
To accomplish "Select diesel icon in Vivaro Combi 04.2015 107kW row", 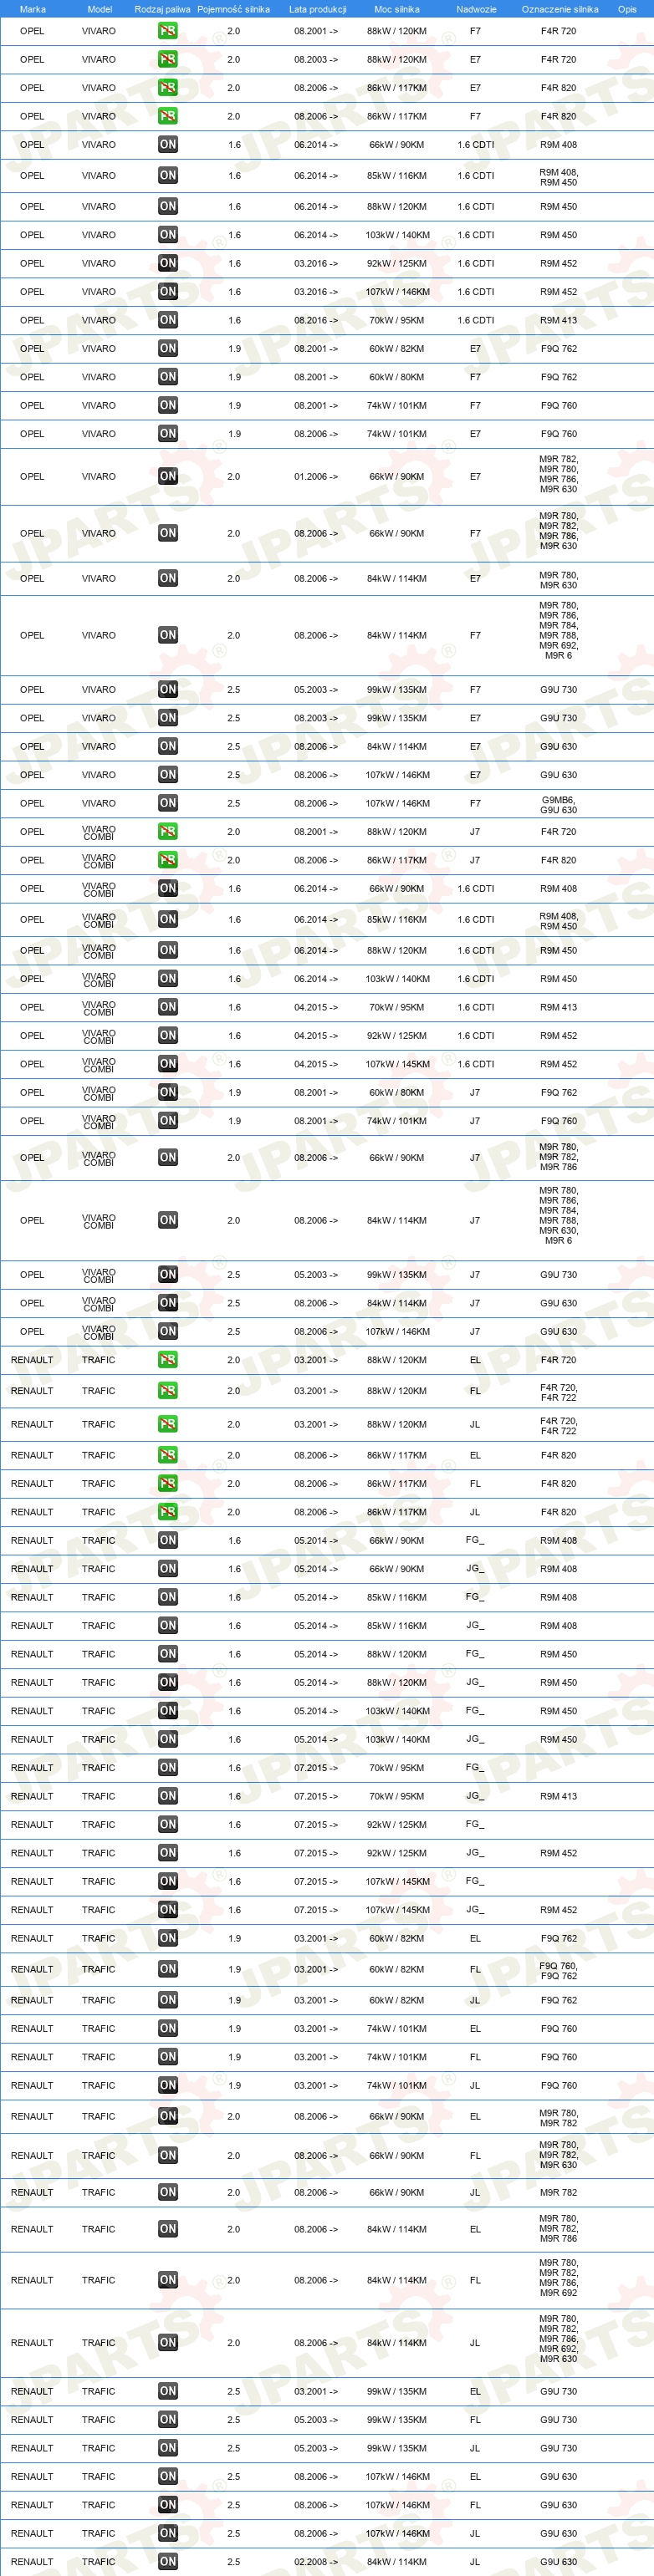I will (x=168, y=1064).
